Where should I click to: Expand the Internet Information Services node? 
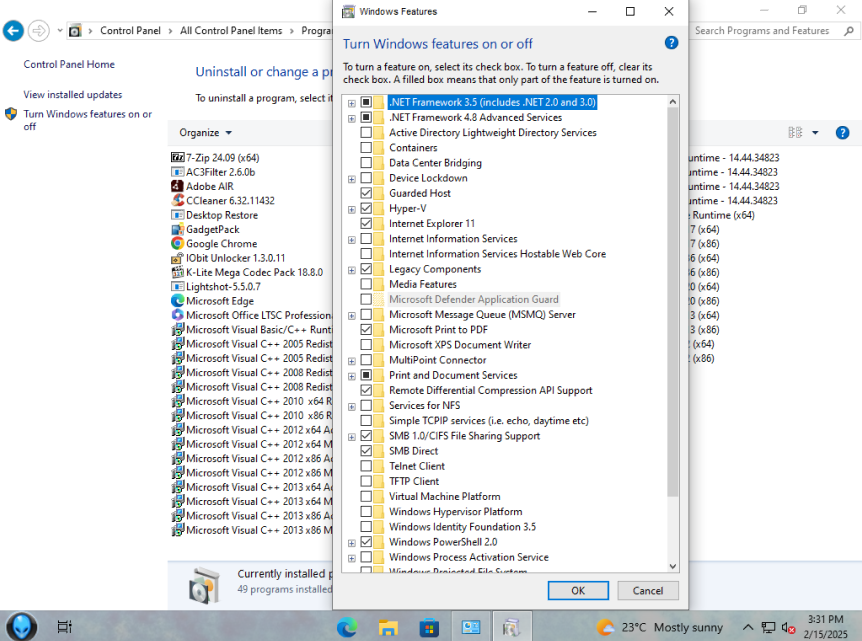click(x=352, y=240)
